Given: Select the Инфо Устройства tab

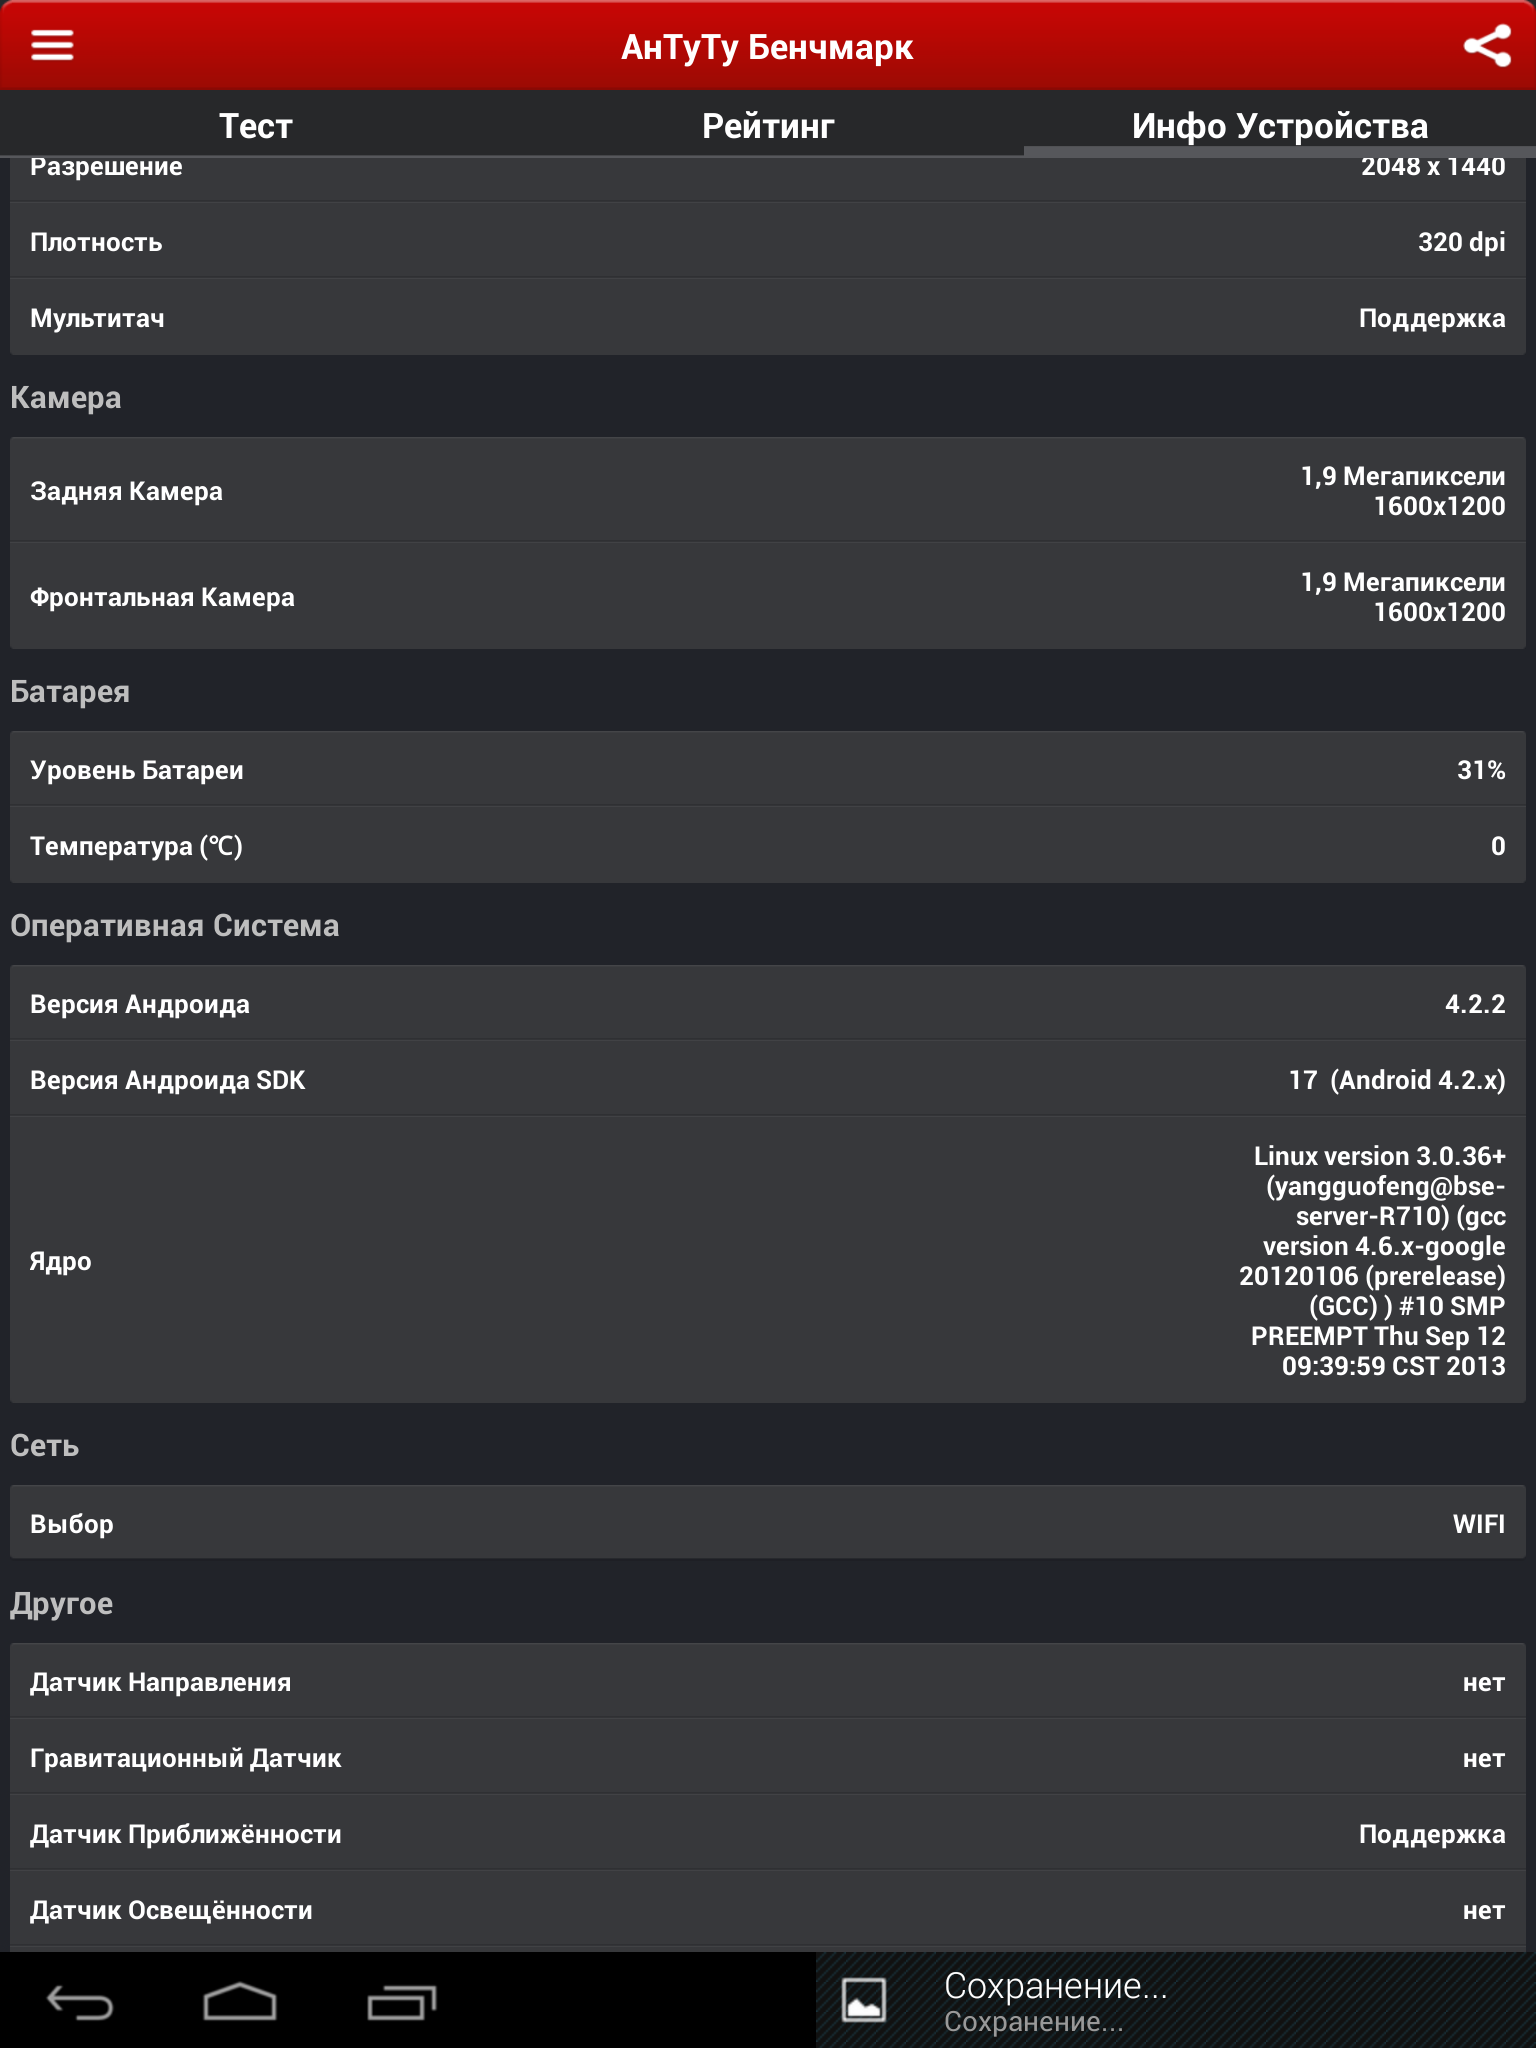Looking at the screenshot, I should click(1280, 126).
